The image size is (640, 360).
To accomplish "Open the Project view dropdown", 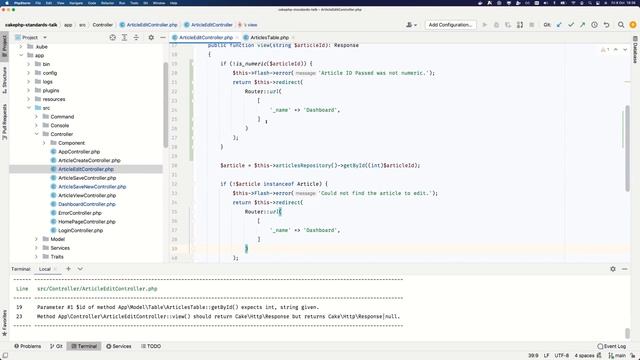I will pyautogui.click(x=31, y=37).
